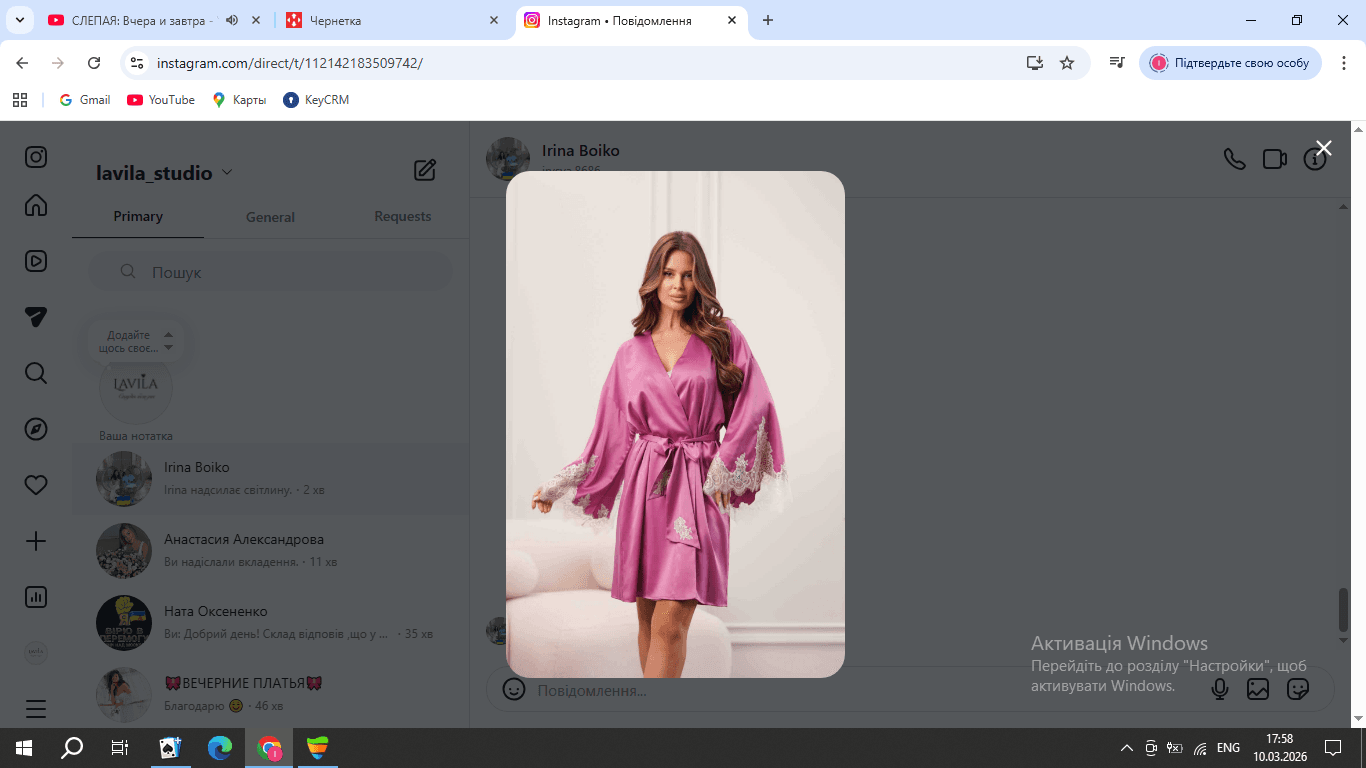Open conversation with Анастасия Александрова
The image size is (1366, 768).
[x=271, y=550]
